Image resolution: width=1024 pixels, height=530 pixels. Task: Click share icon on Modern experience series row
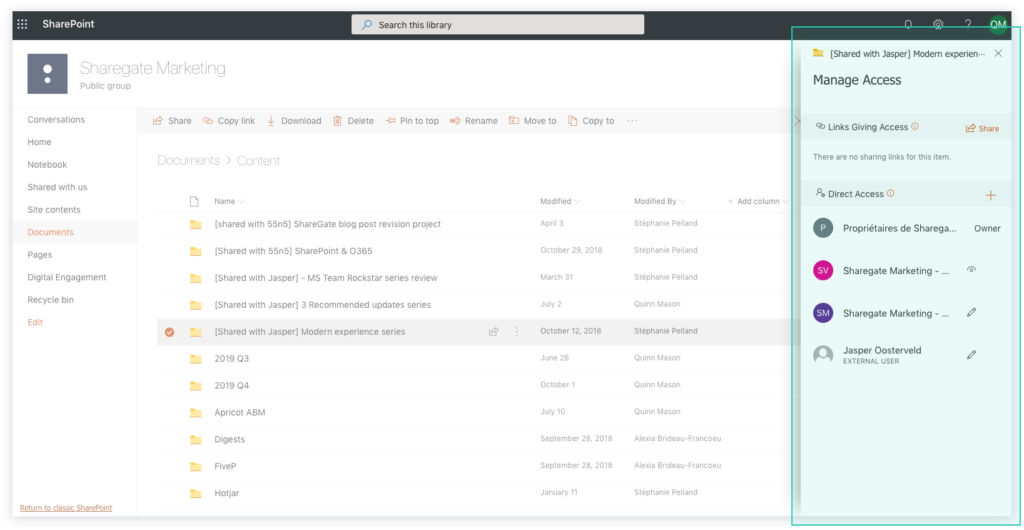[494, 332]
